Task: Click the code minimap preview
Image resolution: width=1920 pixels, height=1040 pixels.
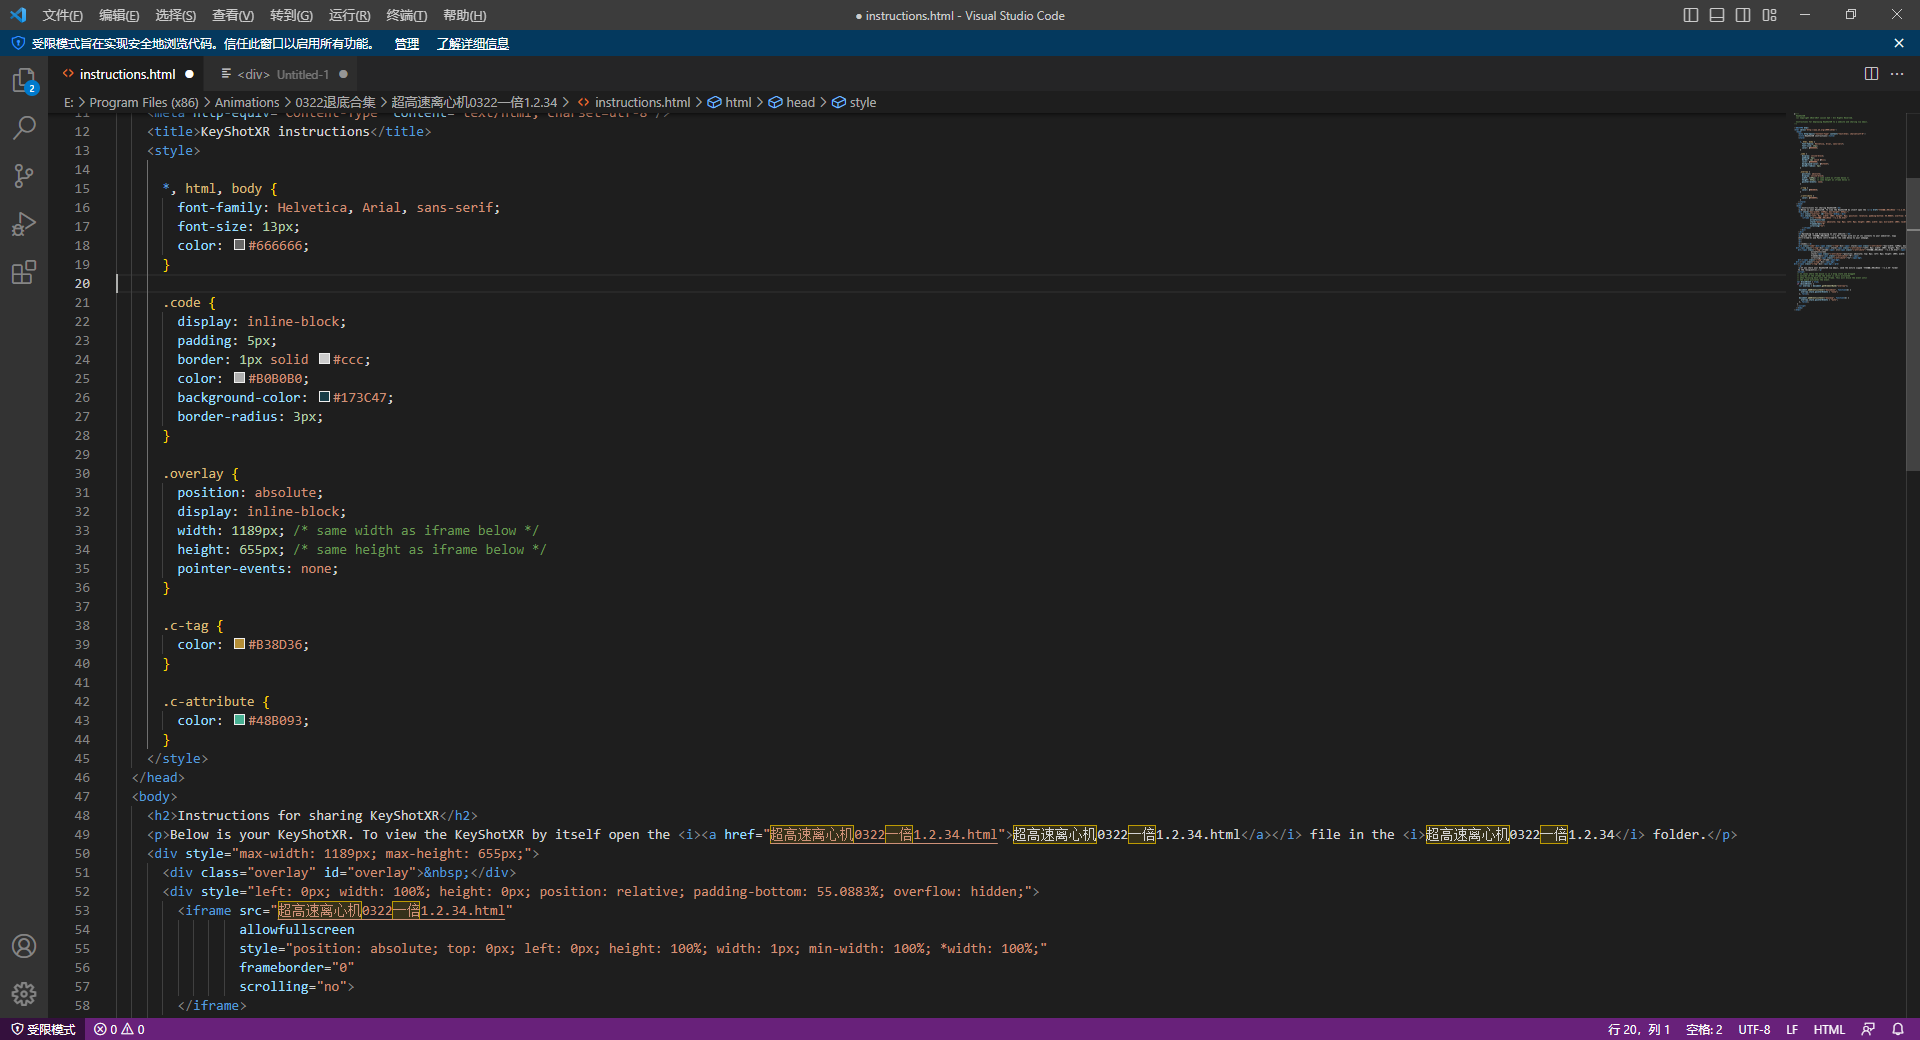Action: [x=1847, y=212]
